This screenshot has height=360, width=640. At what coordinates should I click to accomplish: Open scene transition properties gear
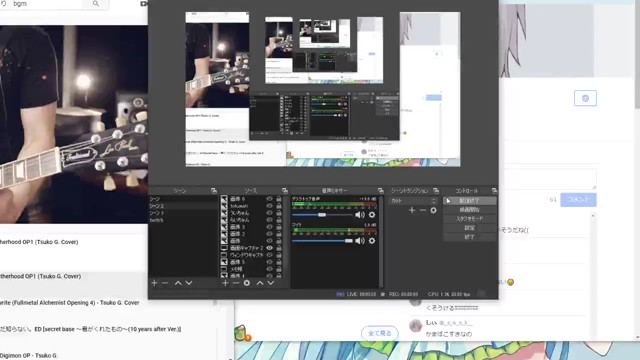(433, 210)
